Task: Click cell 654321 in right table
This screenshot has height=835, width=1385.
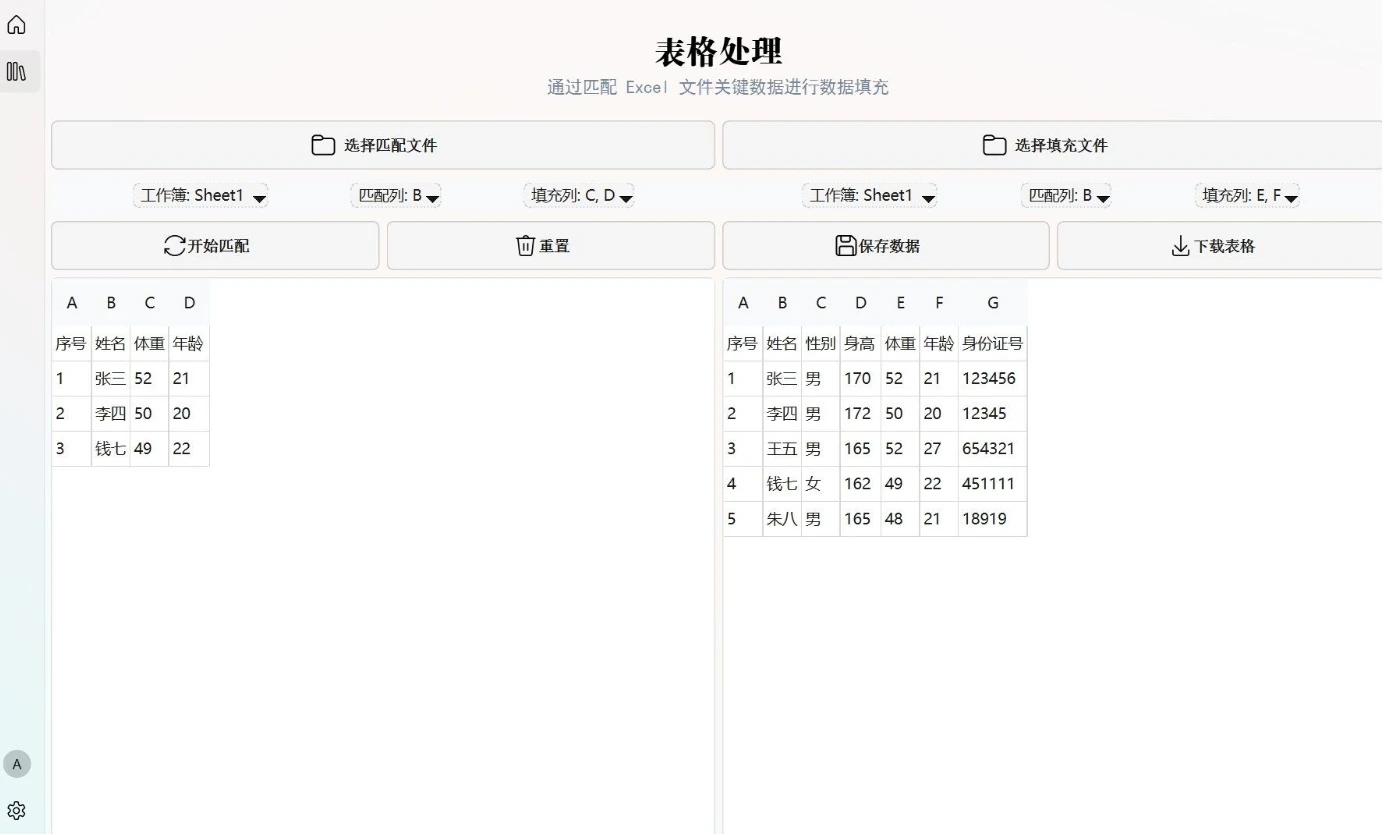Action: click(x=992, y=449)
